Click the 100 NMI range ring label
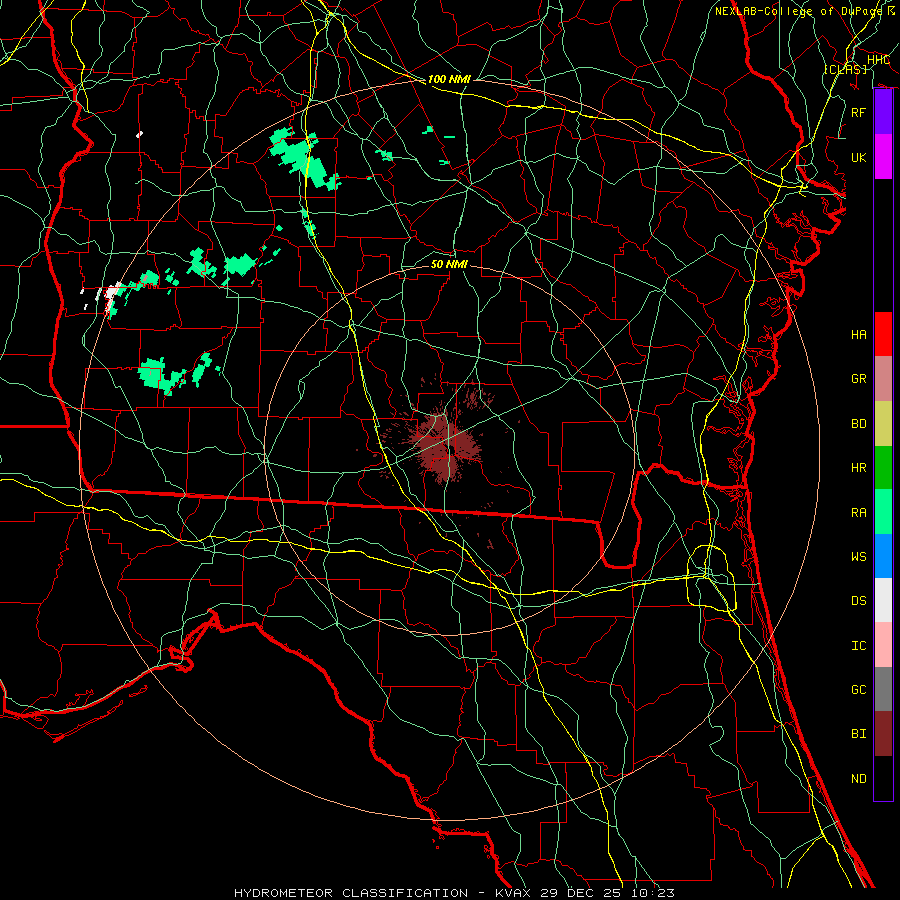900x900 pixels. pos(449,79)
